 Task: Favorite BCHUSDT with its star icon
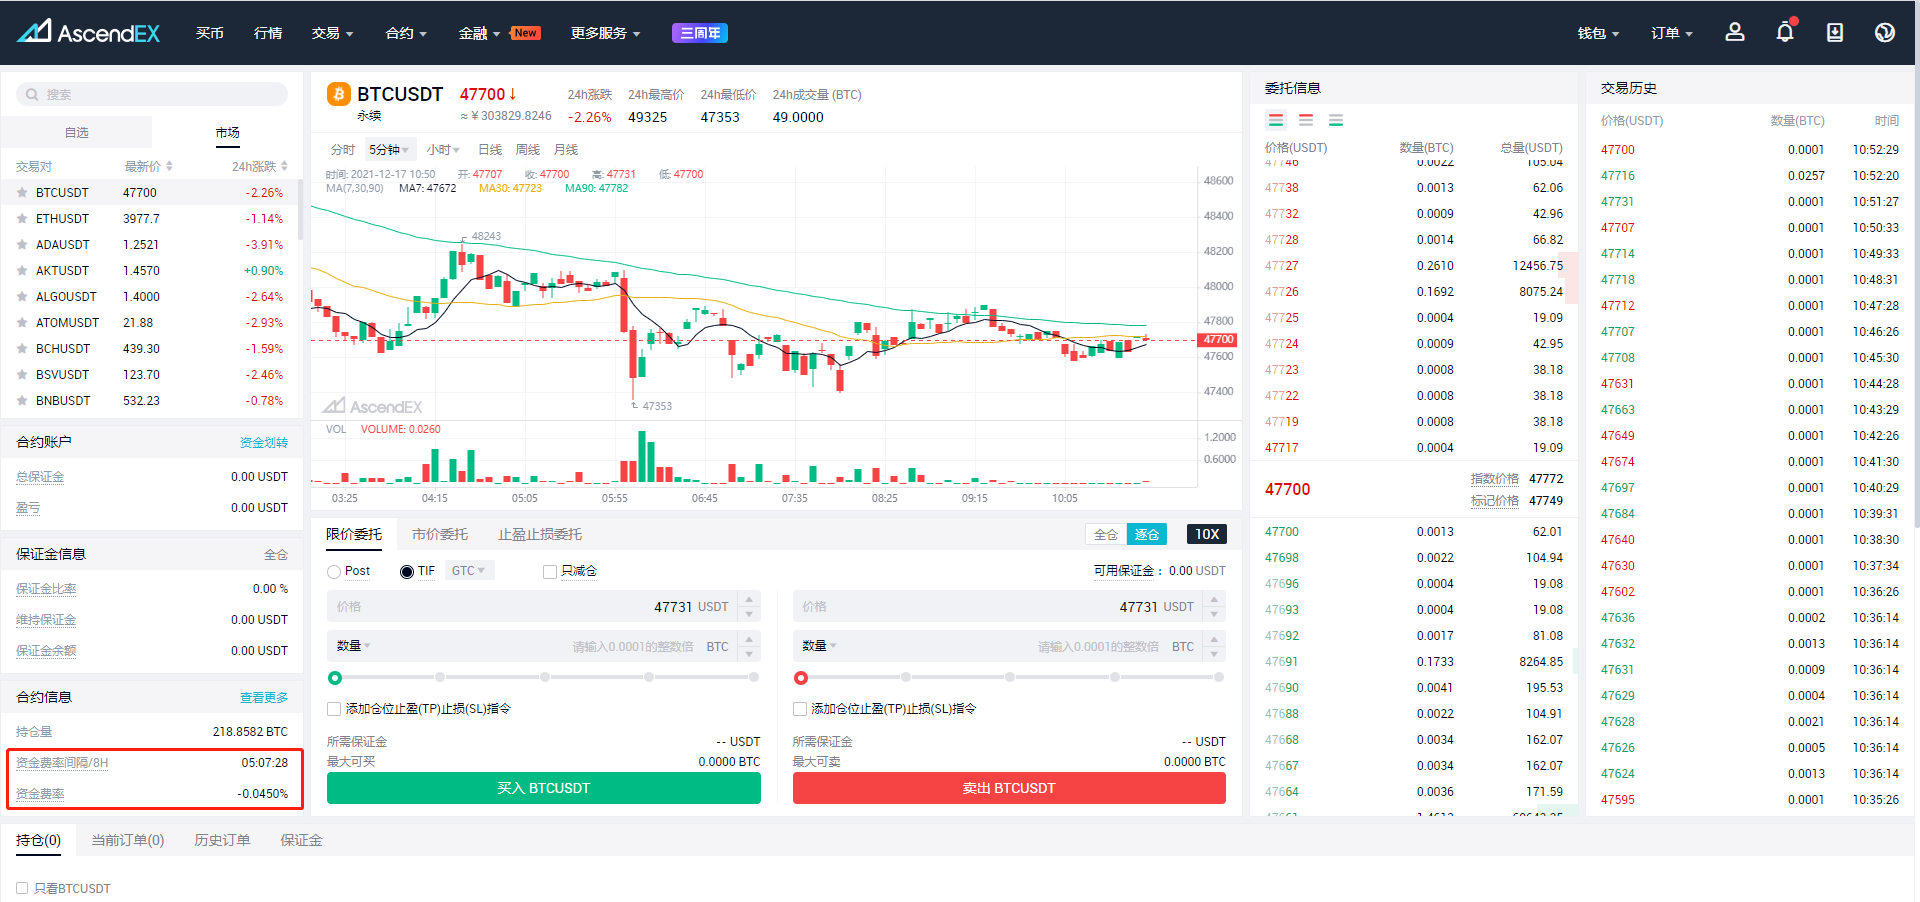(x=22, y=348)
